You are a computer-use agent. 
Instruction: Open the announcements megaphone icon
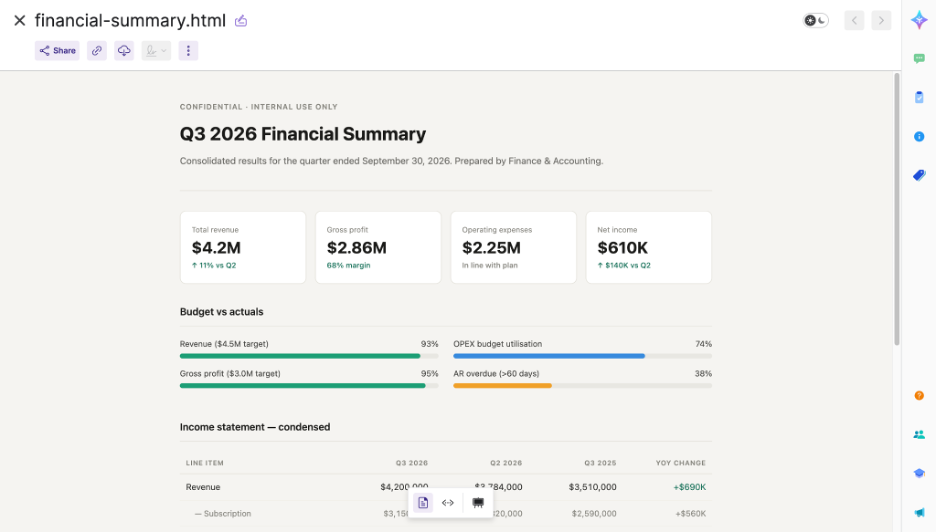pos(919,512)
